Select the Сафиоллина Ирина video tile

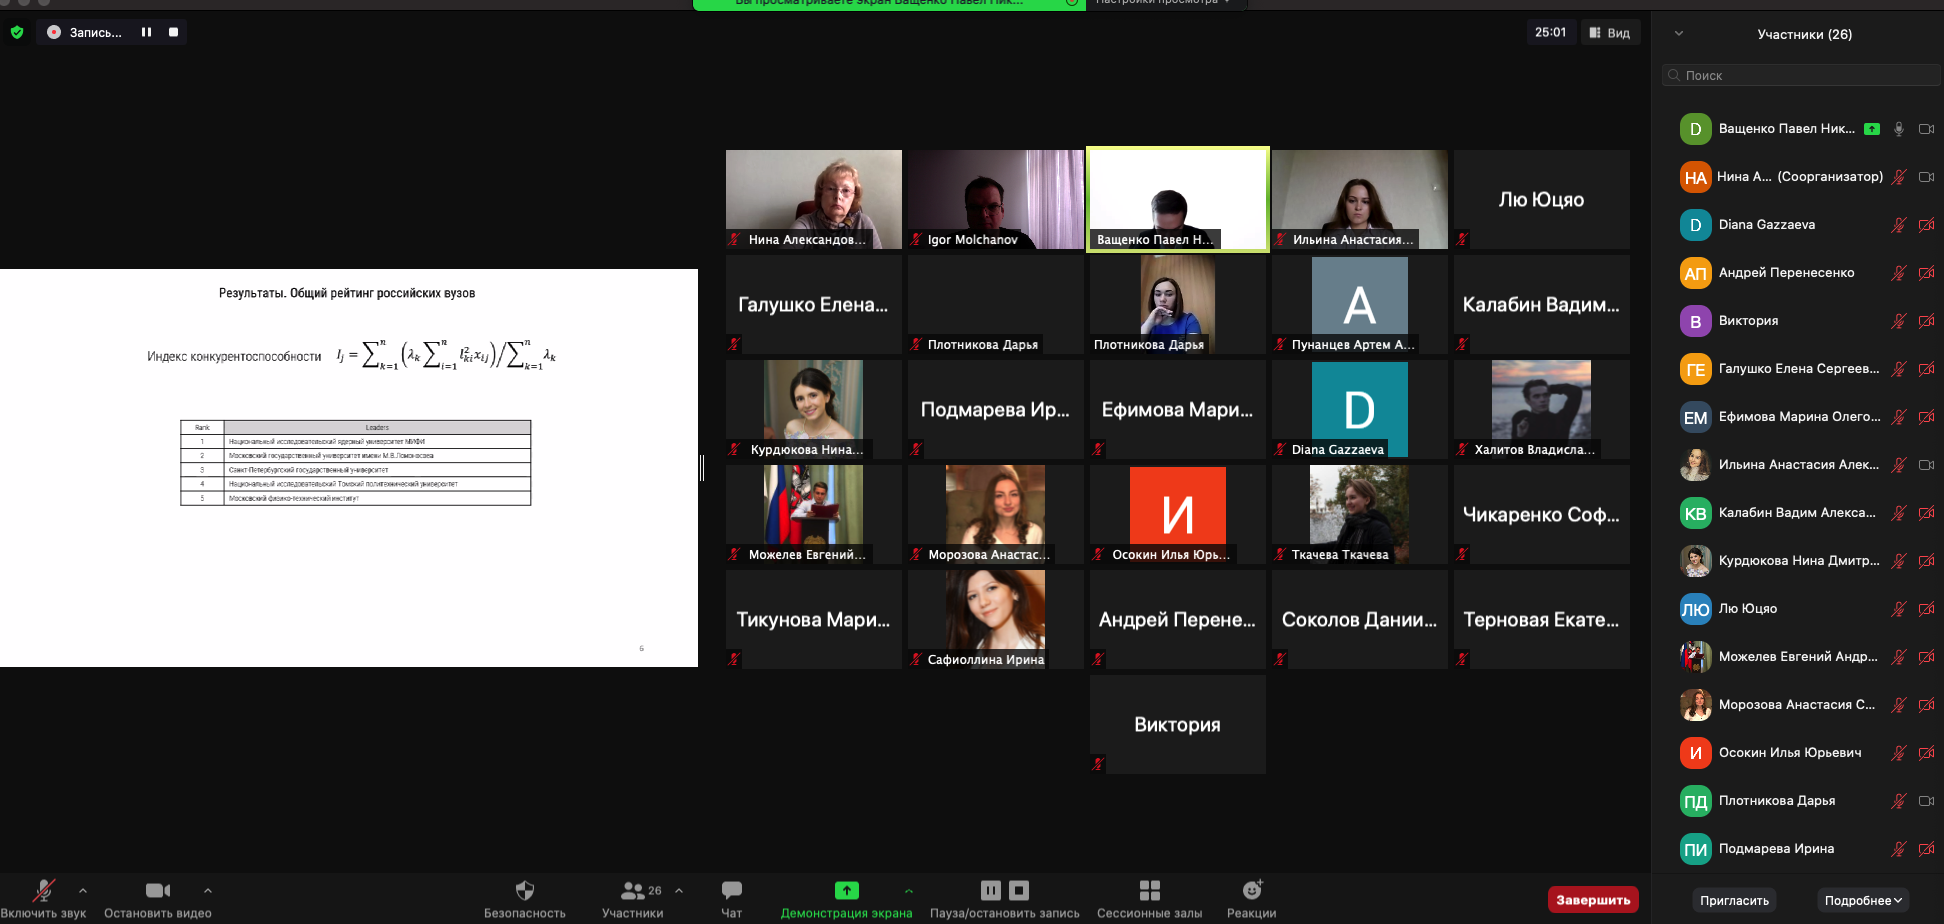pyautogui.click(x=996, y=619)
